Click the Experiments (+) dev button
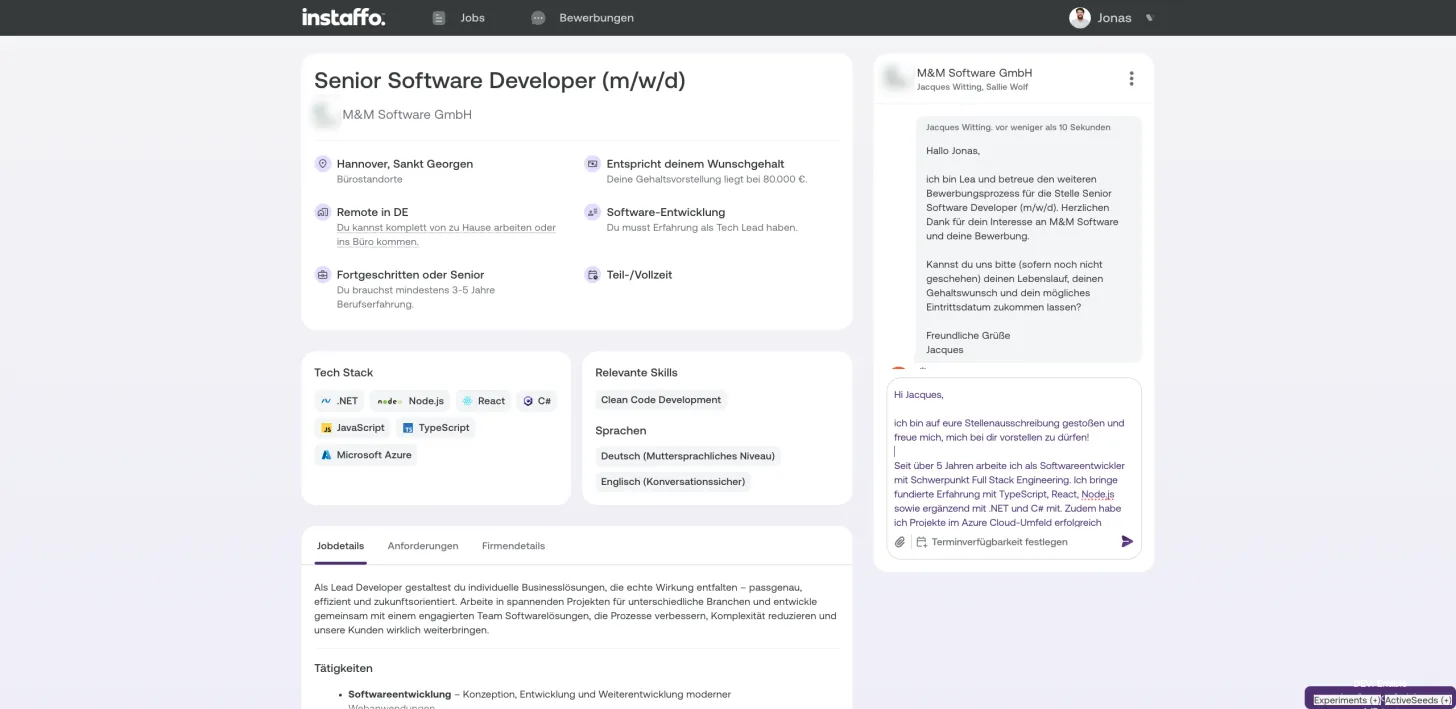 tap(1347, 700)
